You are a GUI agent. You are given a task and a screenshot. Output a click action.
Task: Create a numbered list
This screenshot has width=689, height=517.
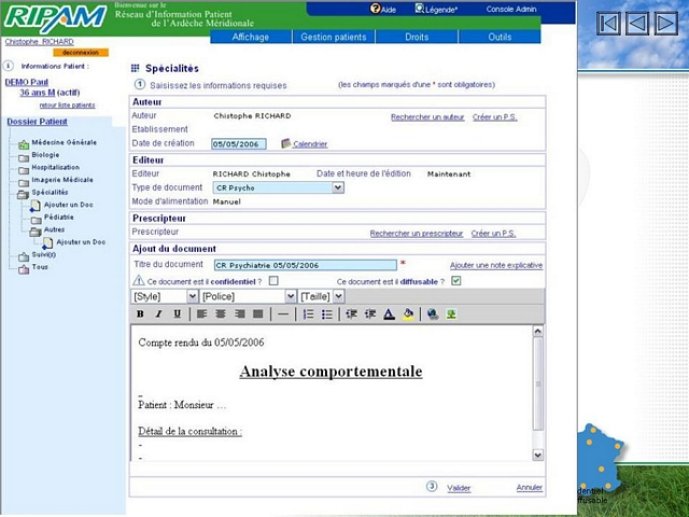tap(308, 314)
